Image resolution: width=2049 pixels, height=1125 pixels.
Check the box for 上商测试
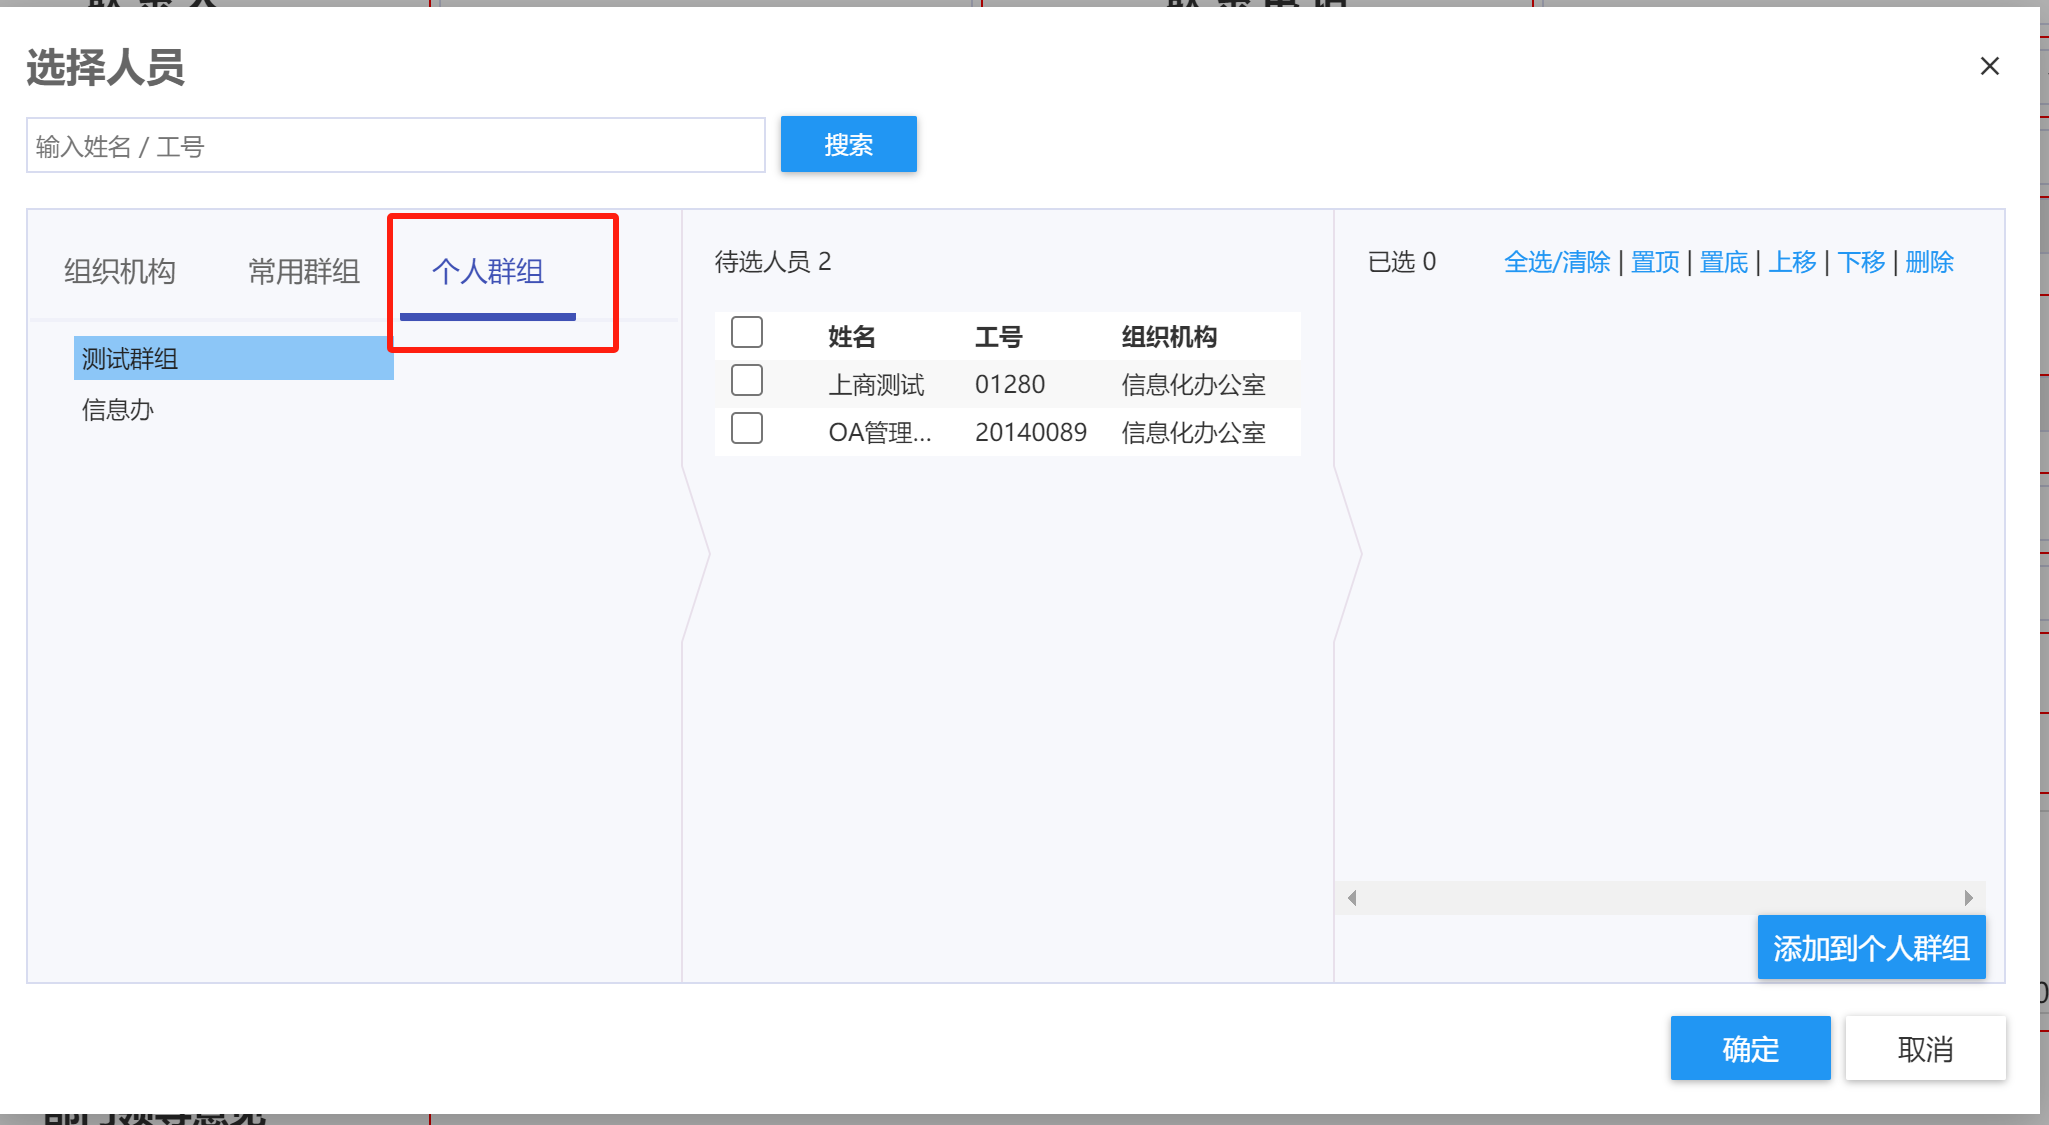coord(746,381)
